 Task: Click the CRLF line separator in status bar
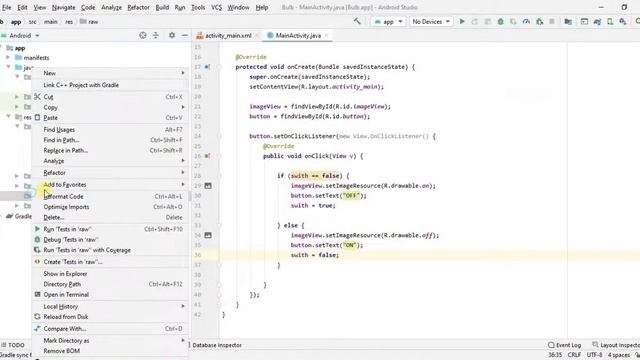click(574, 355)
